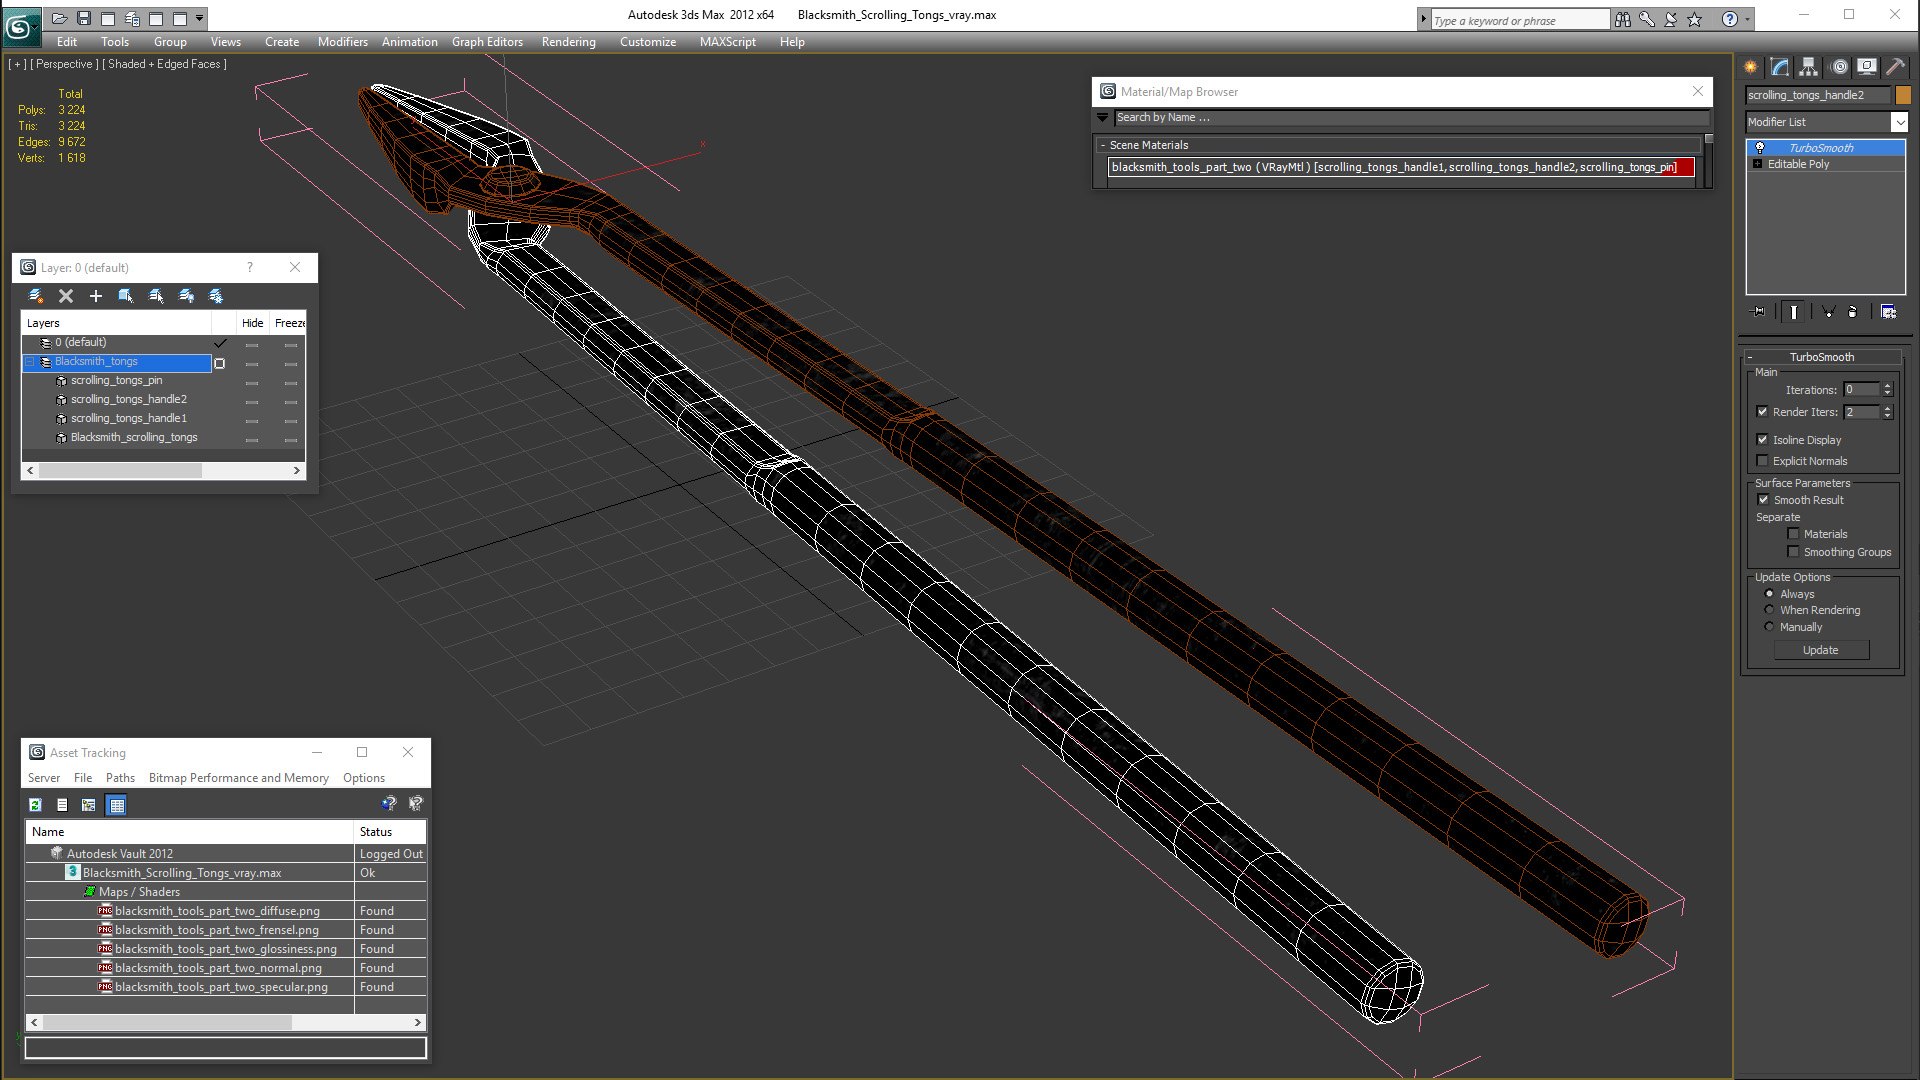Open the 3ds Max application menu button
Screen dimensions: 1920x1080
coord(20,27)
